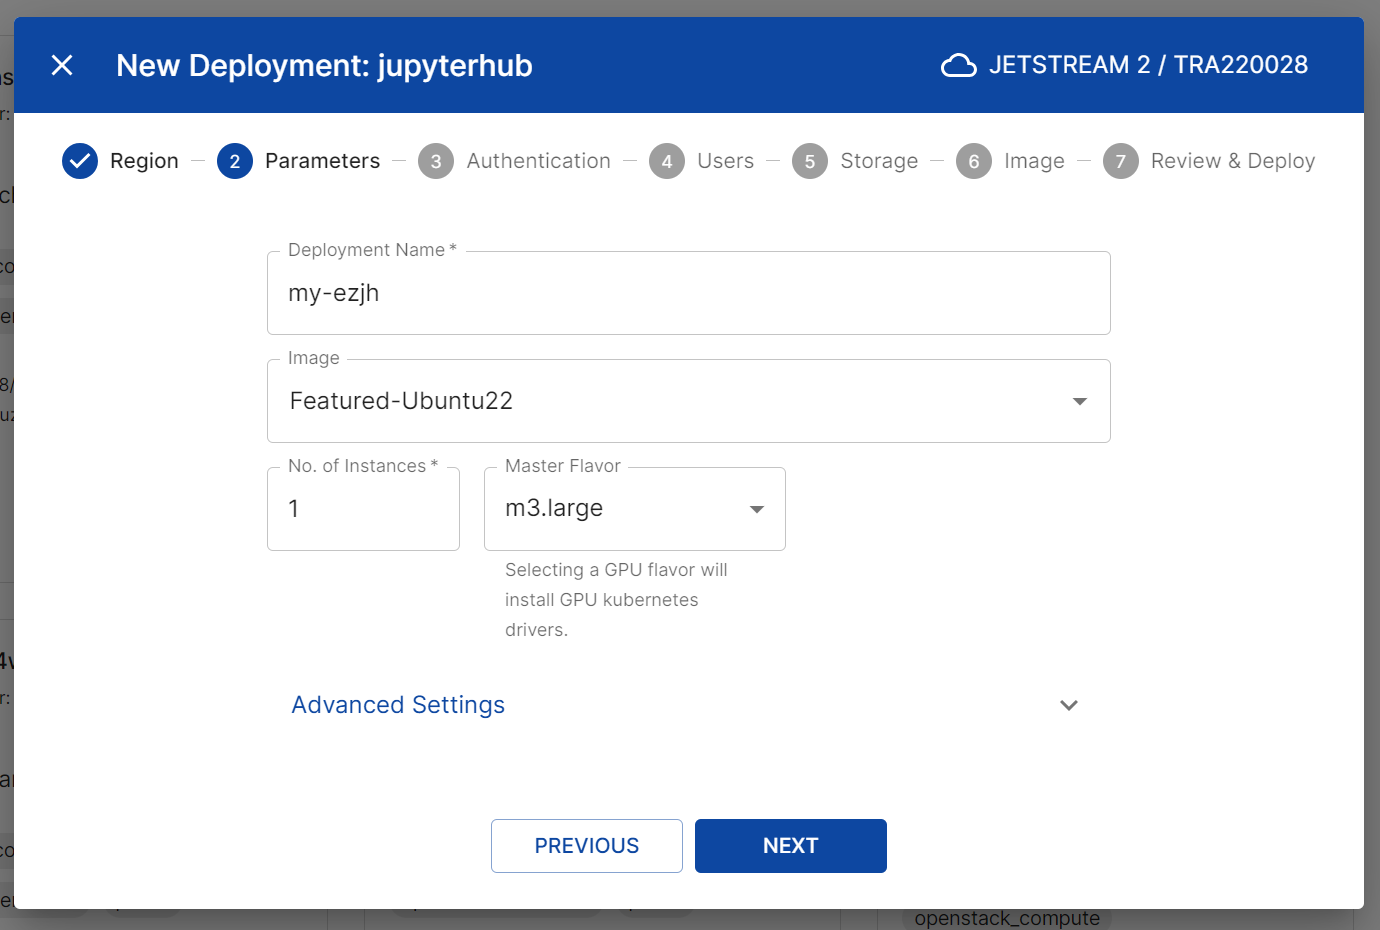1380x930 pixels.
Task: Close the New Deployment dialog
Action: 62,65
